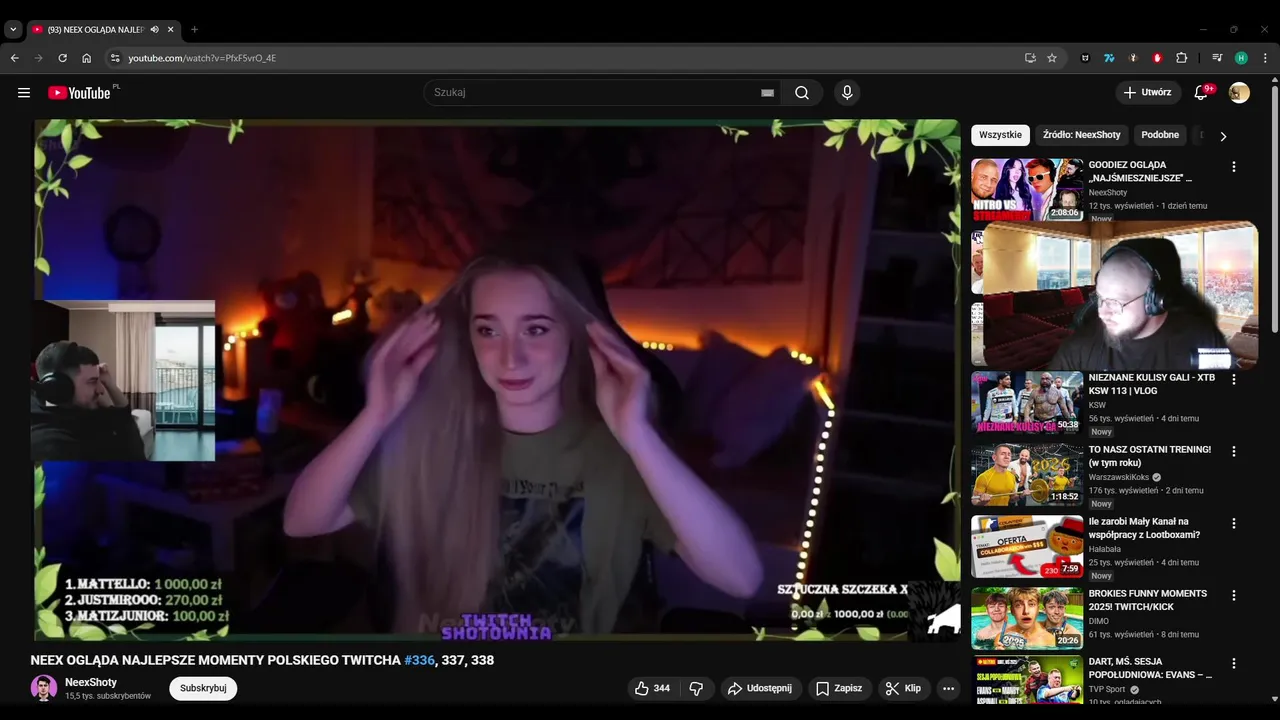Open options menu for DART, MŚ video

1233,664
